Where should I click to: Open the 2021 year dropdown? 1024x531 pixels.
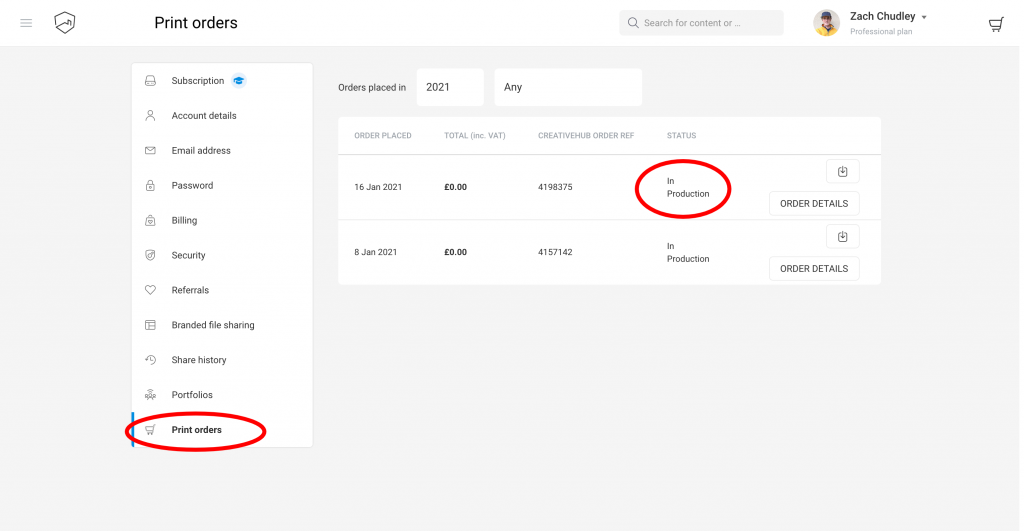pyautogui.click(x=450, y=88)
